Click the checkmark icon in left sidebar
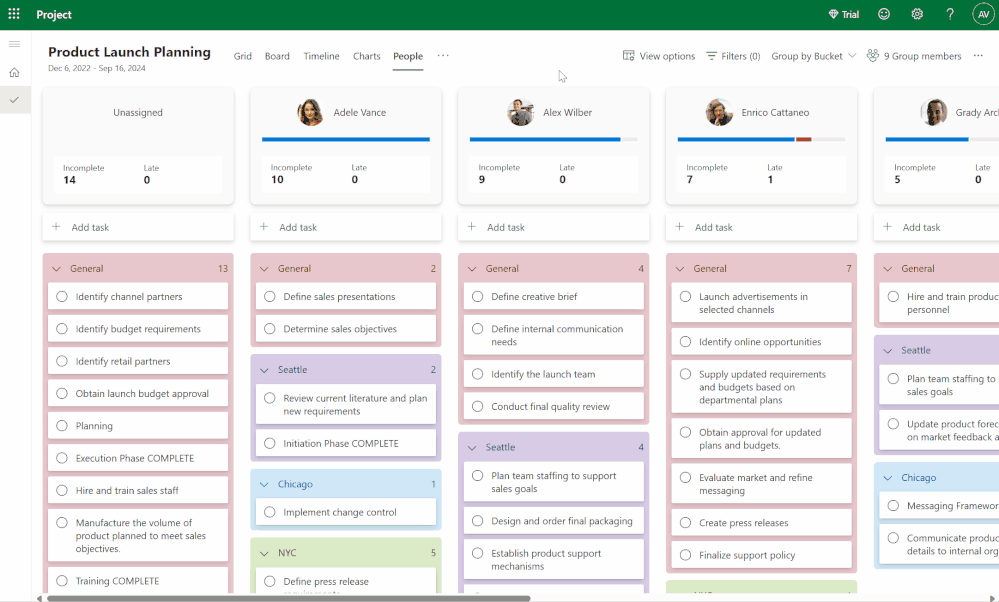 14,100
